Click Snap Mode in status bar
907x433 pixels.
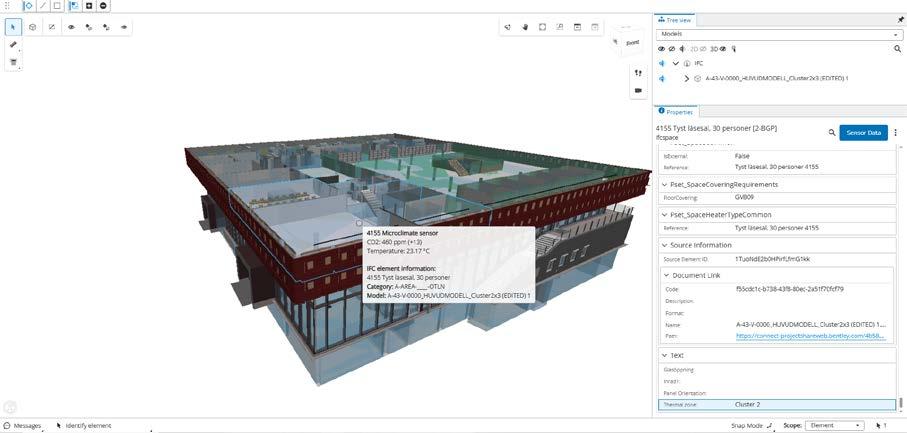click(x=752, y=425)
